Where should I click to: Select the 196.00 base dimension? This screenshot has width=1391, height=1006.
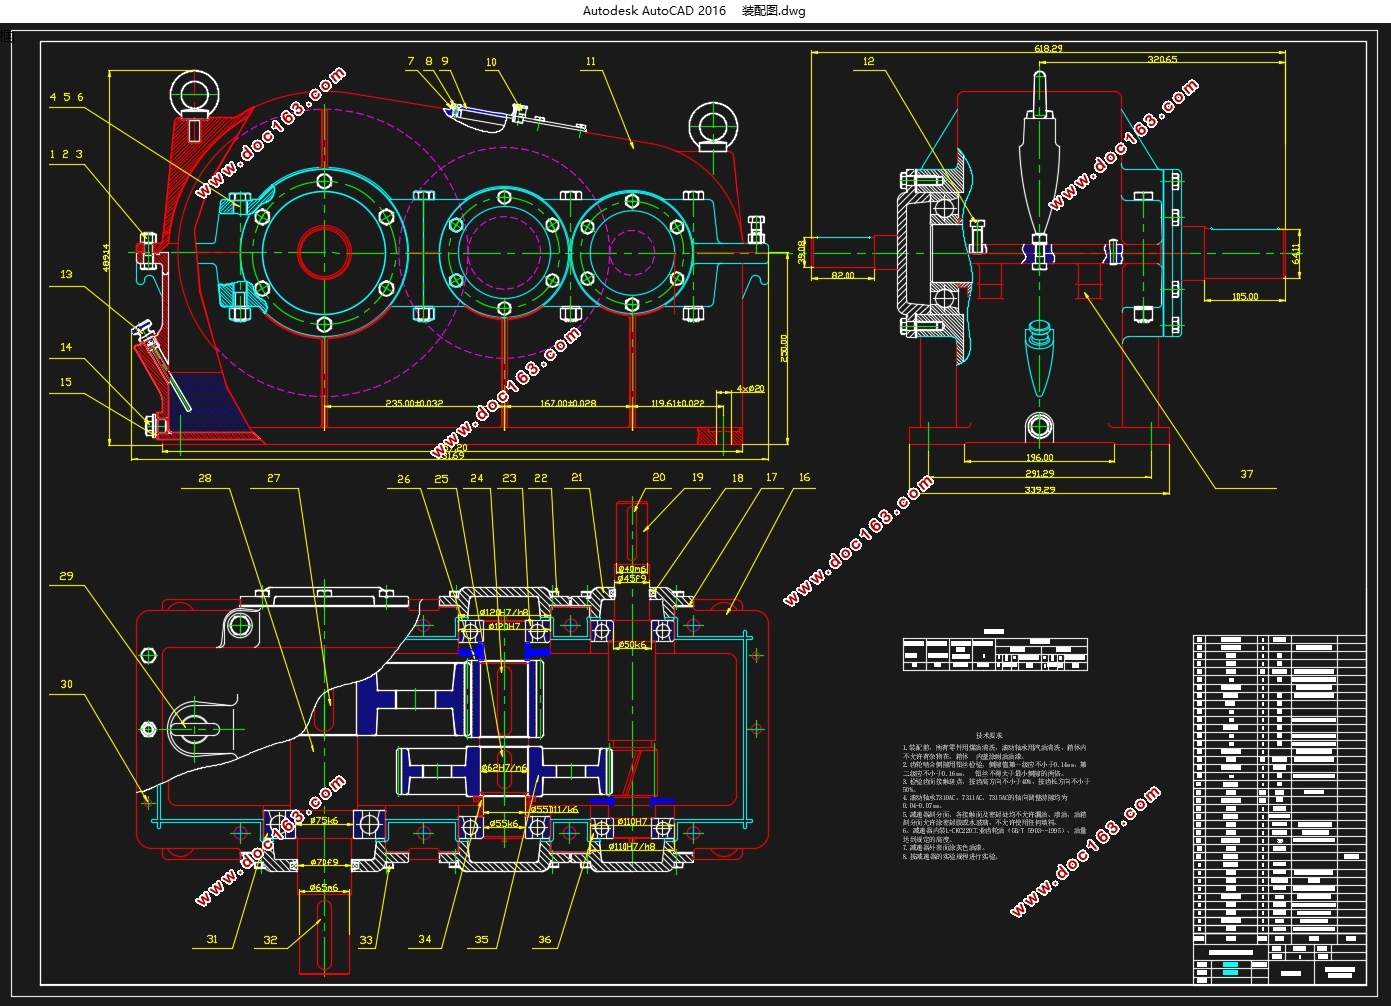click(1039, 457)
